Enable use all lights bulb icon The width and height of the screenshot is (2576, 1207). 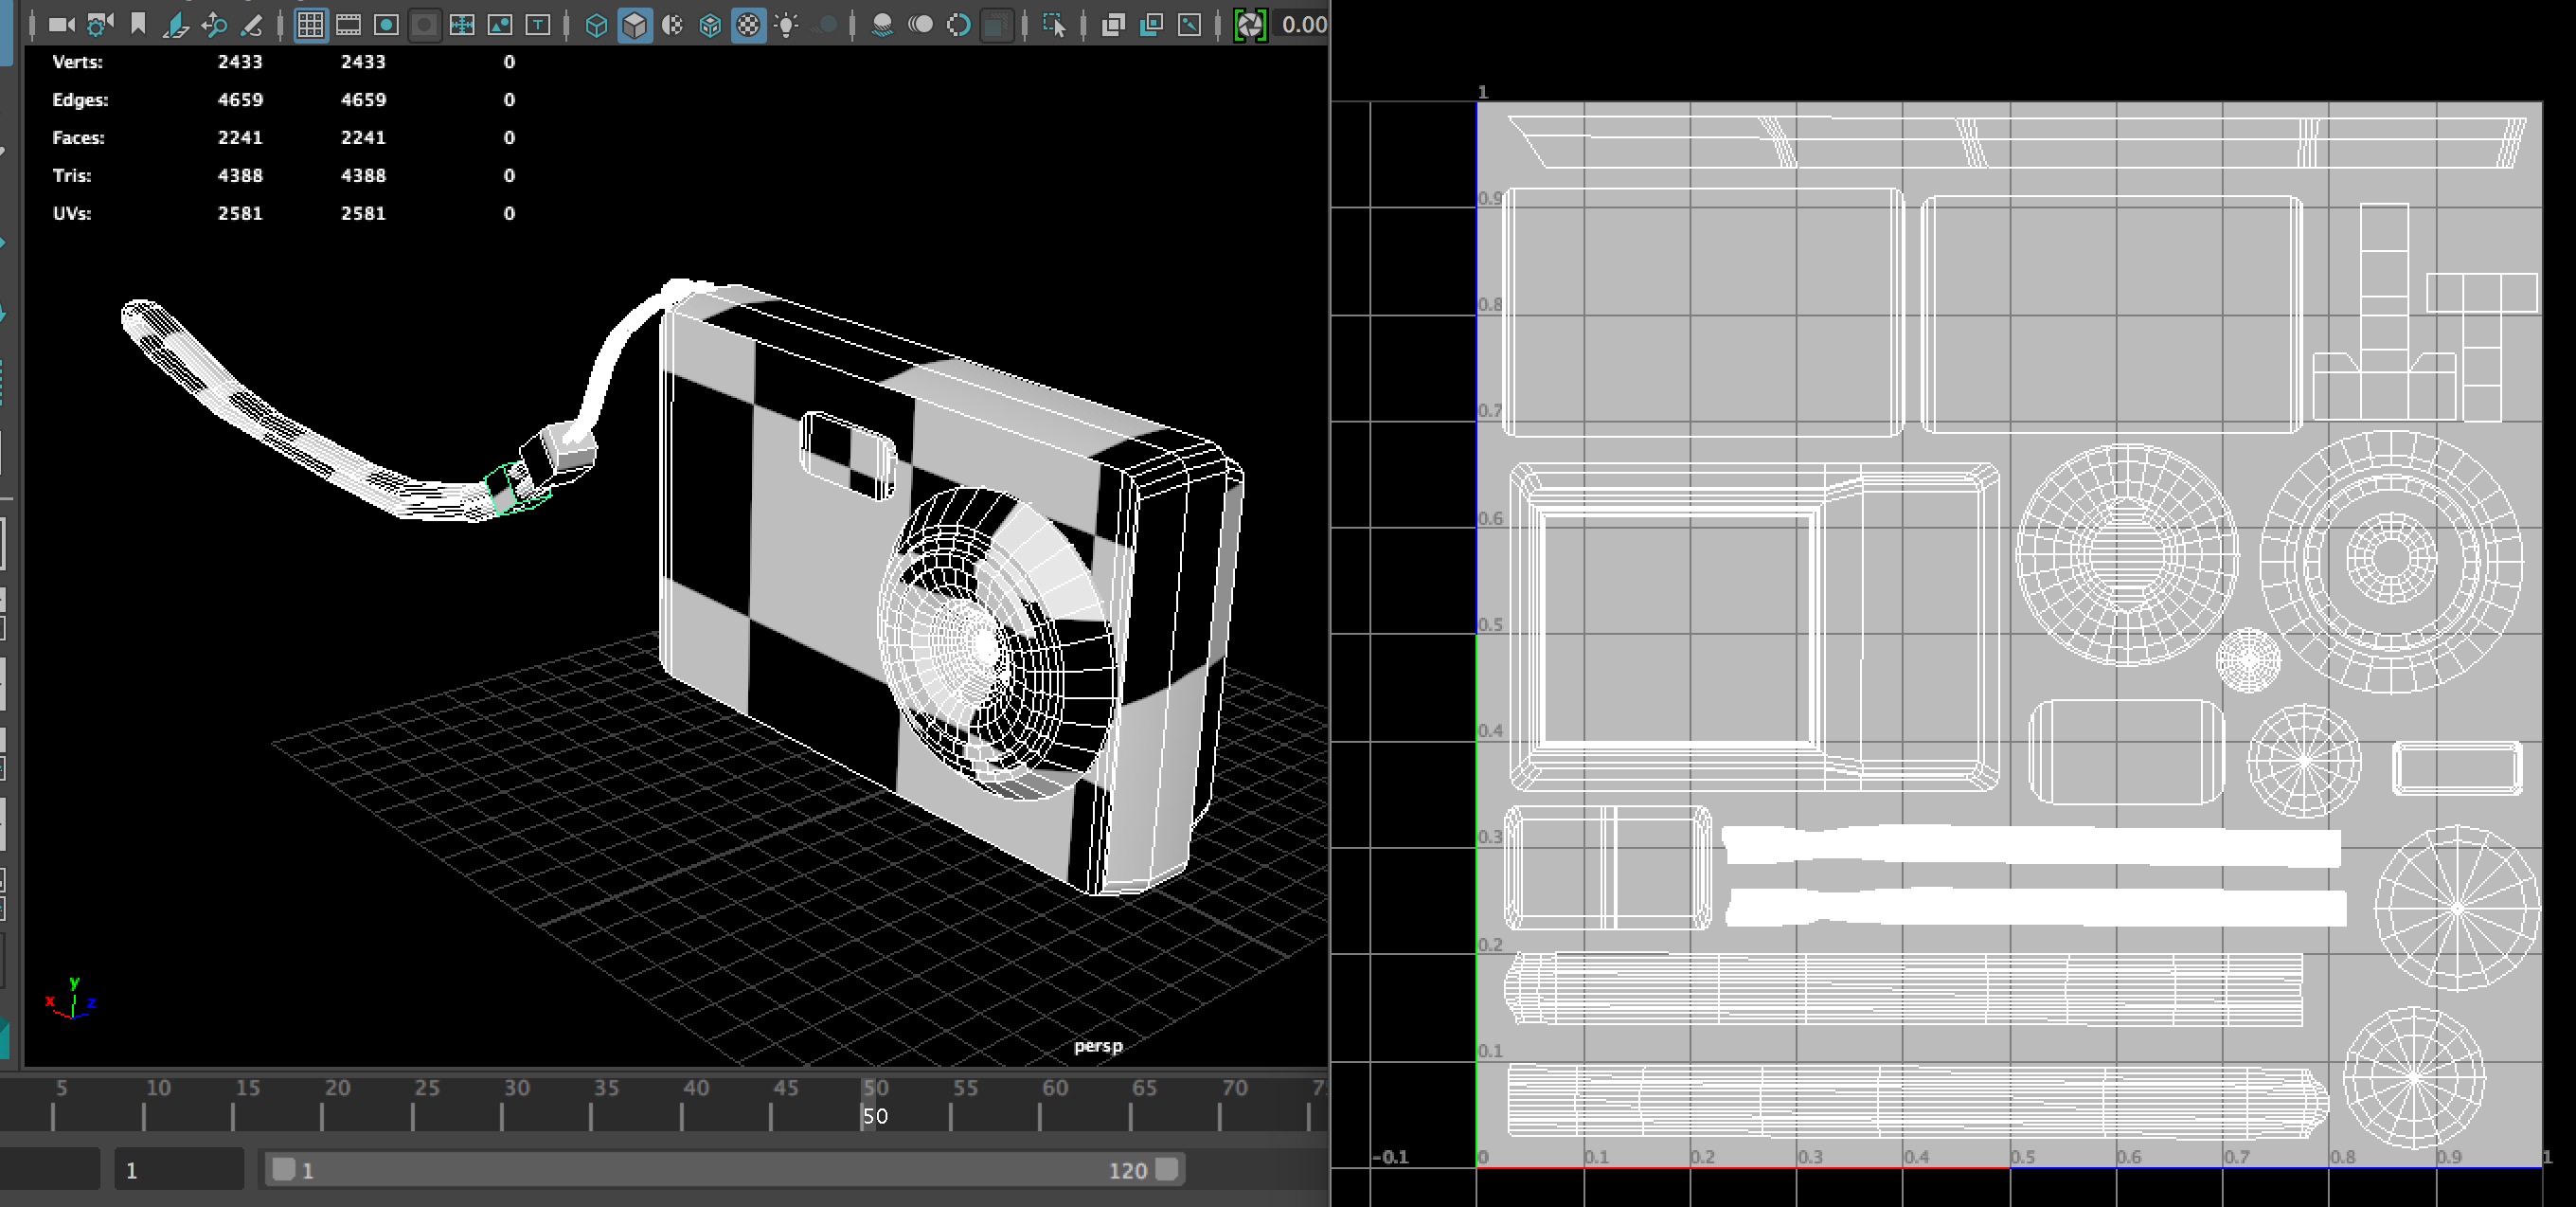pos(787,25)
